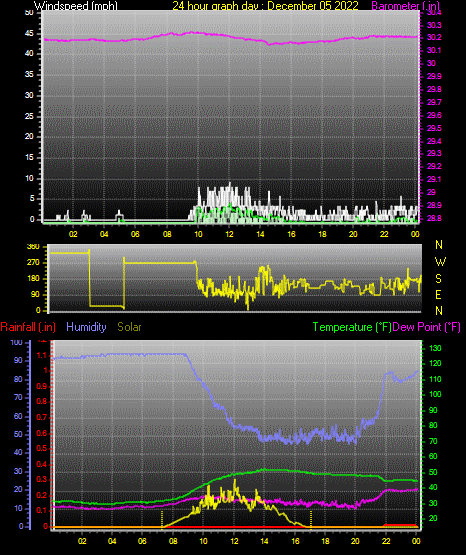Image resolution: width=466 pixels, height=555 pixels.
Task: Click the 06 hour tick on bottom graph
Action: pyautogui.click(x=142, y=541)
